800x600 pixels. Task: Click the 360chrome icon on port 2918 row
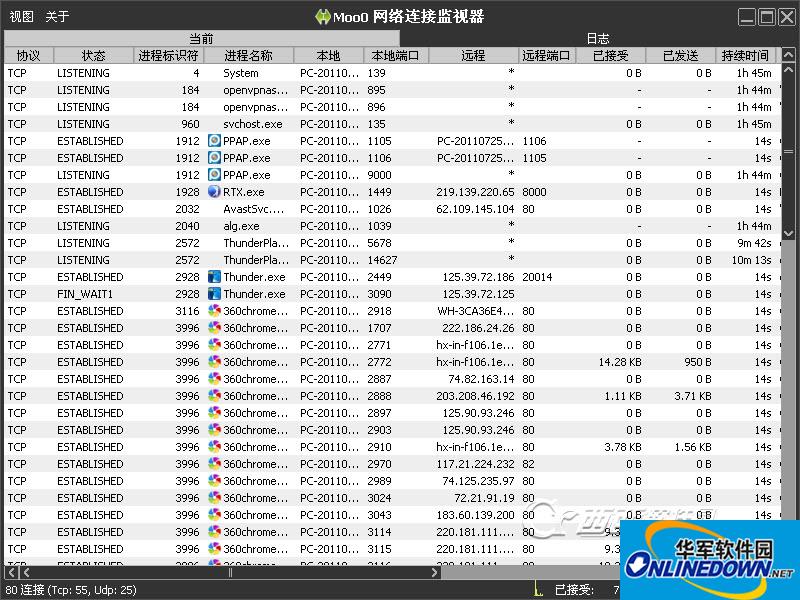[214, 311]
